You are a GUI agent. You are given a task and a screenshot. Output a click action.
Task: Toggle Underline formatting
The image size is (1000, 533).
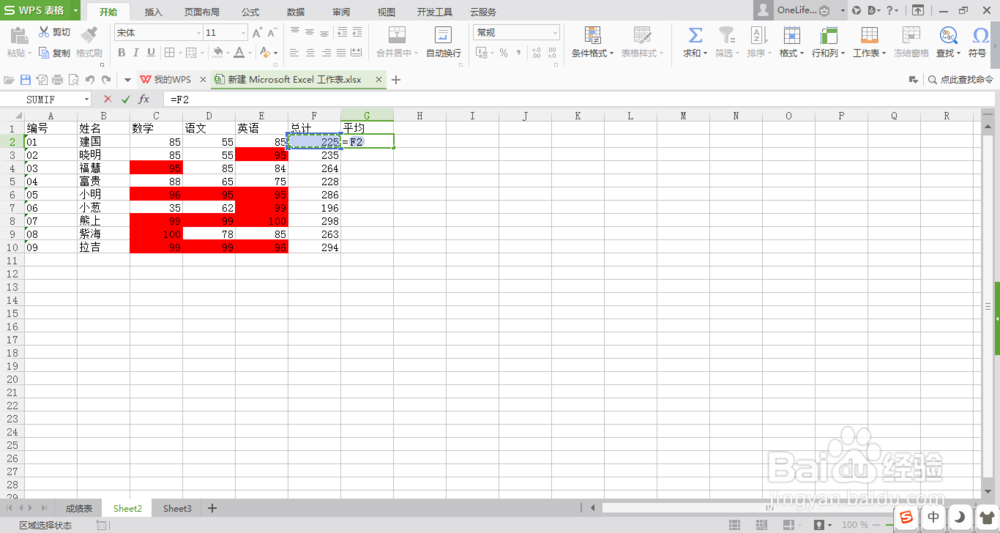pyautogui.click(x=151, y=53)
